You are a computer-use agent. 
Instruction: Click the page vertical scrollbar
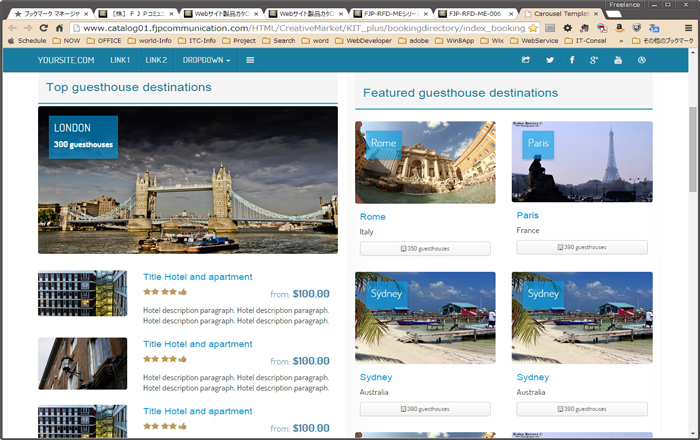pos(692,150)
